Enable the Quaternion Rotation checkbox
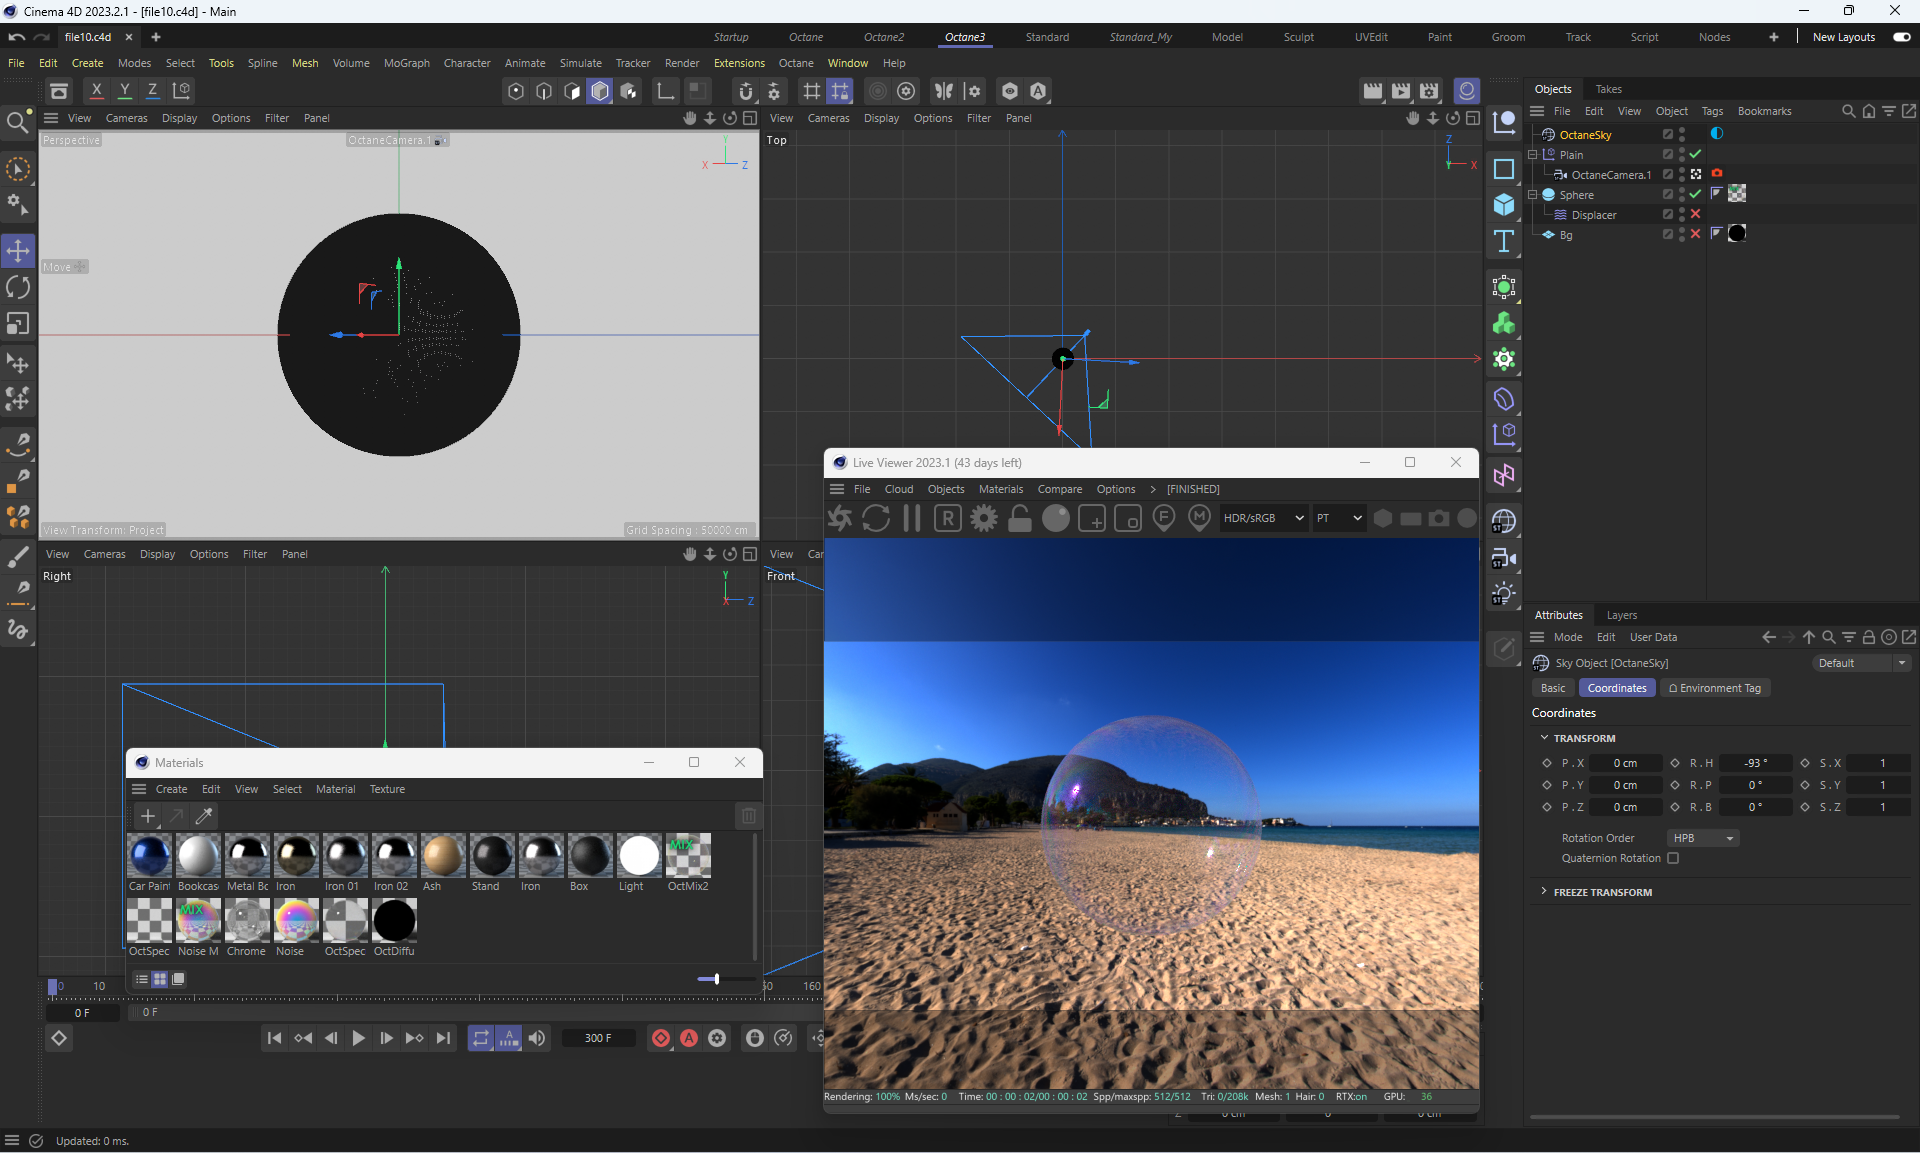This screenshot has width=1920, height=1153. (1673, 858)
